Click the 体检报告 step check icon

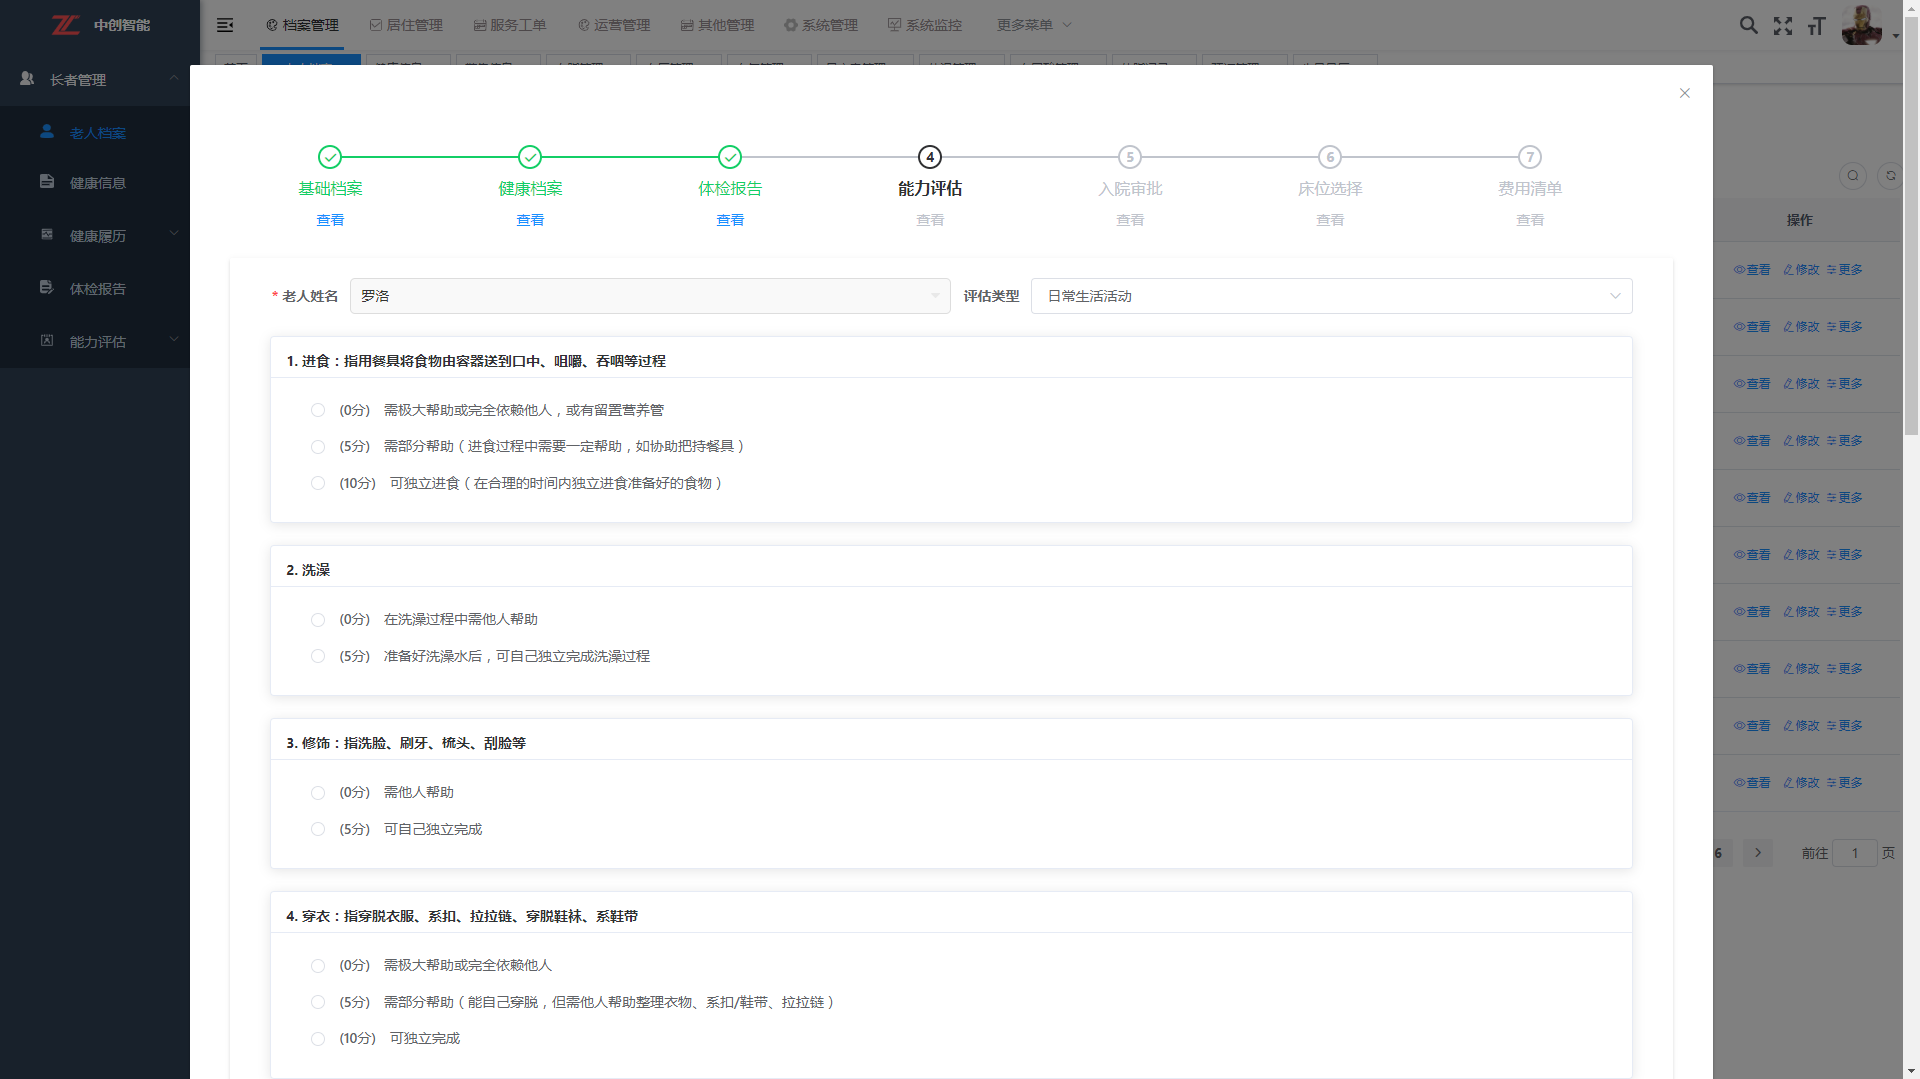(730, 157)
